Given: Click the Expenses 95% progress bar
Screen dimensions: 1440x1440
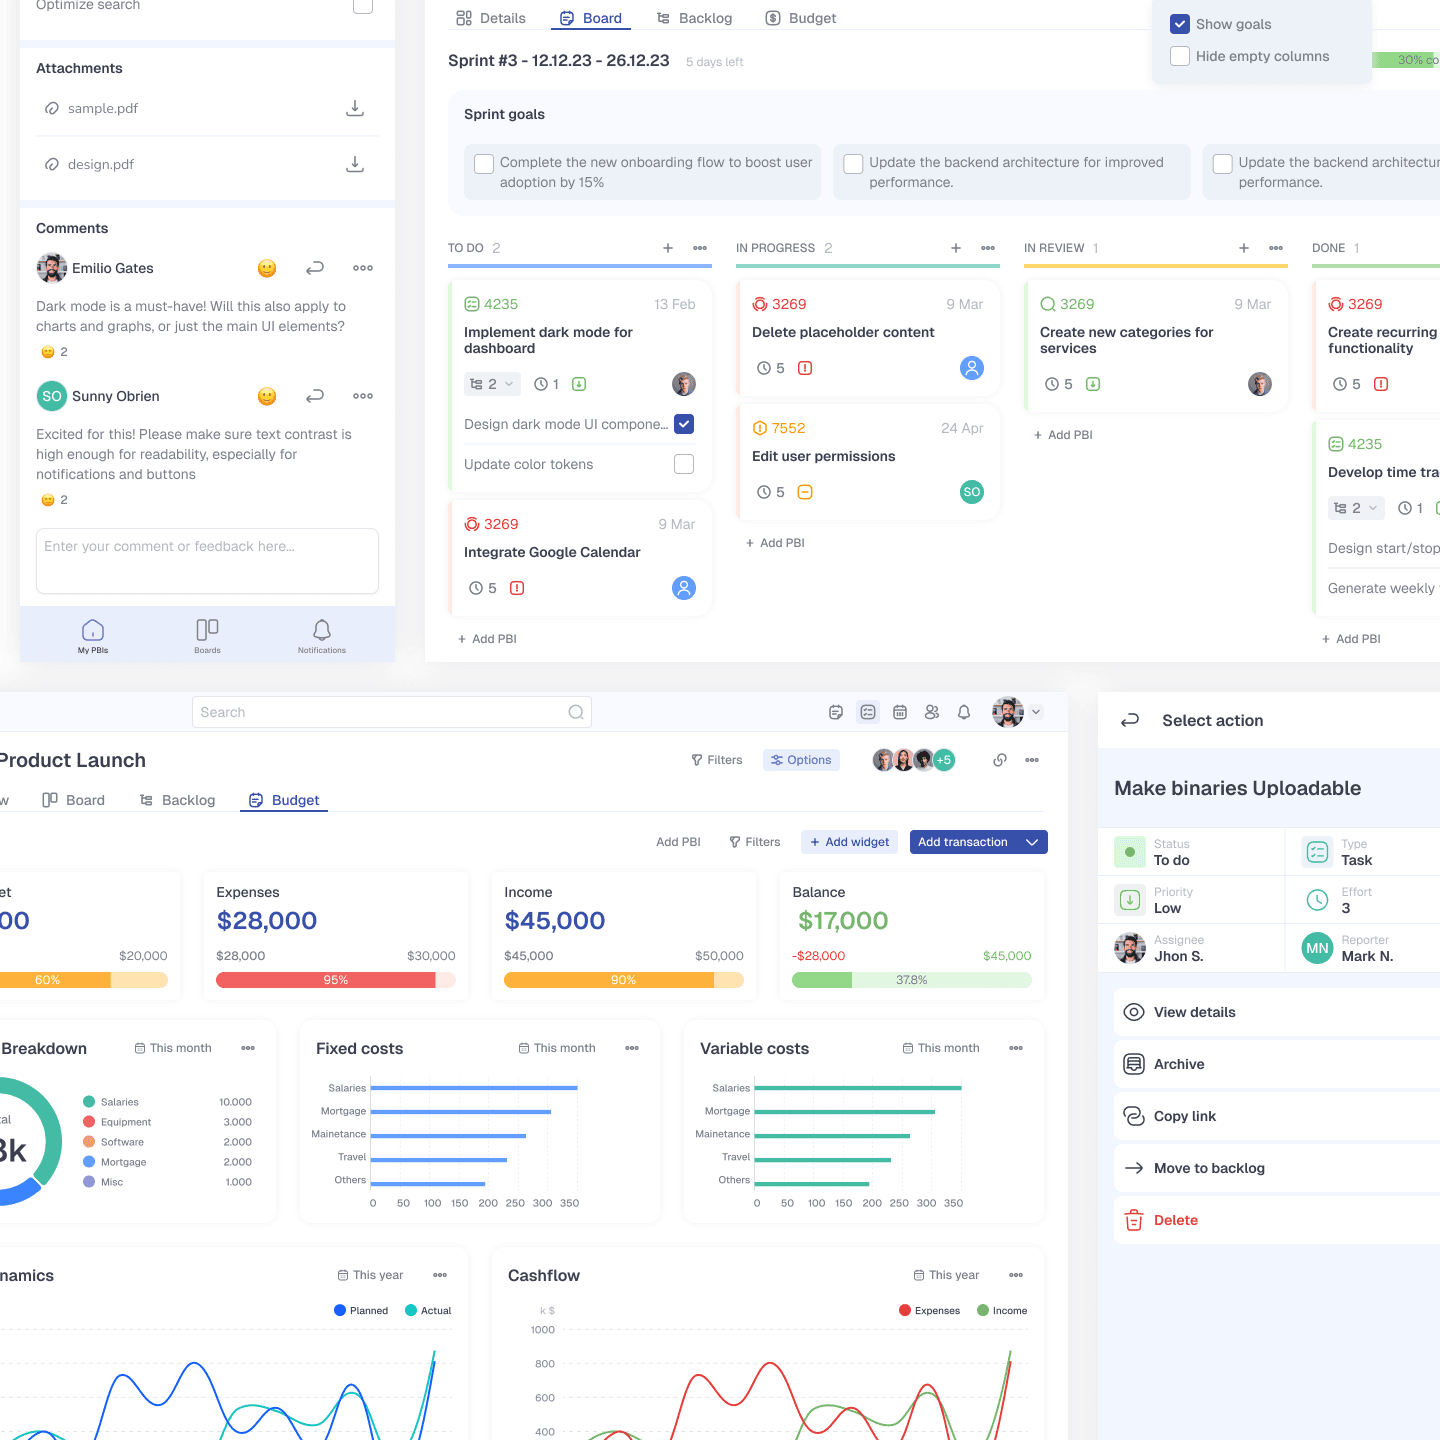Looking at the screenshot, I should pos(336,980).
